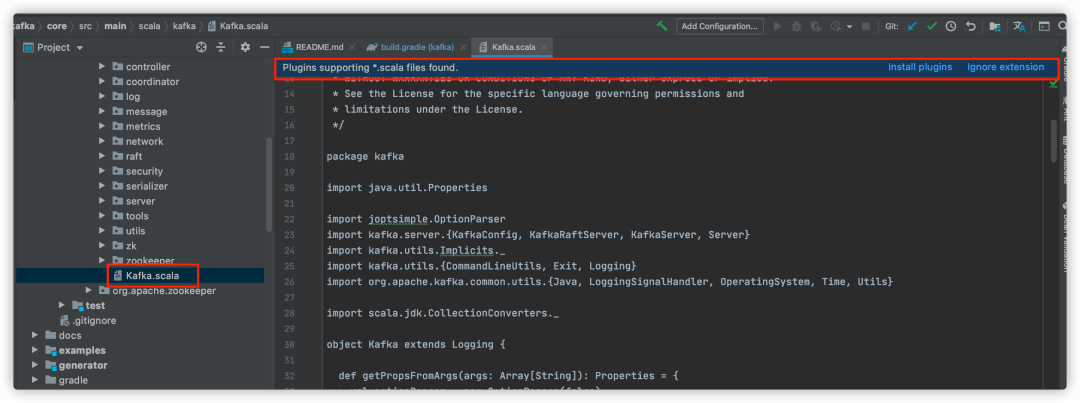
Task: Open Project Structure folder icon
Action: coord(995,26)
